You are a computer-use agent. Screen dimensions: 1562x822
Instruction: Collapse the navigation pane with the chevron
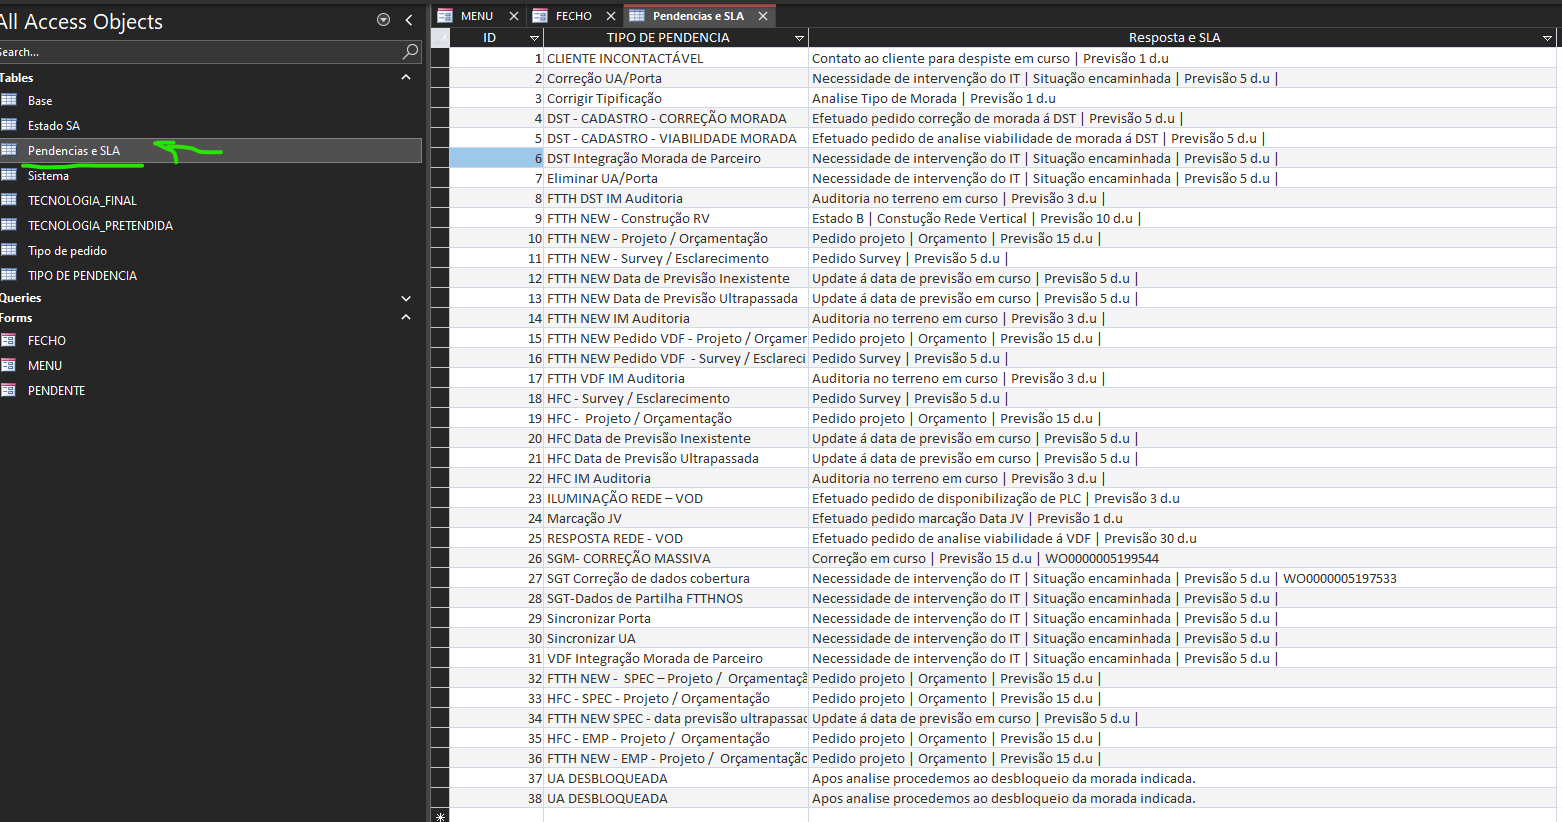pos(409,20)
